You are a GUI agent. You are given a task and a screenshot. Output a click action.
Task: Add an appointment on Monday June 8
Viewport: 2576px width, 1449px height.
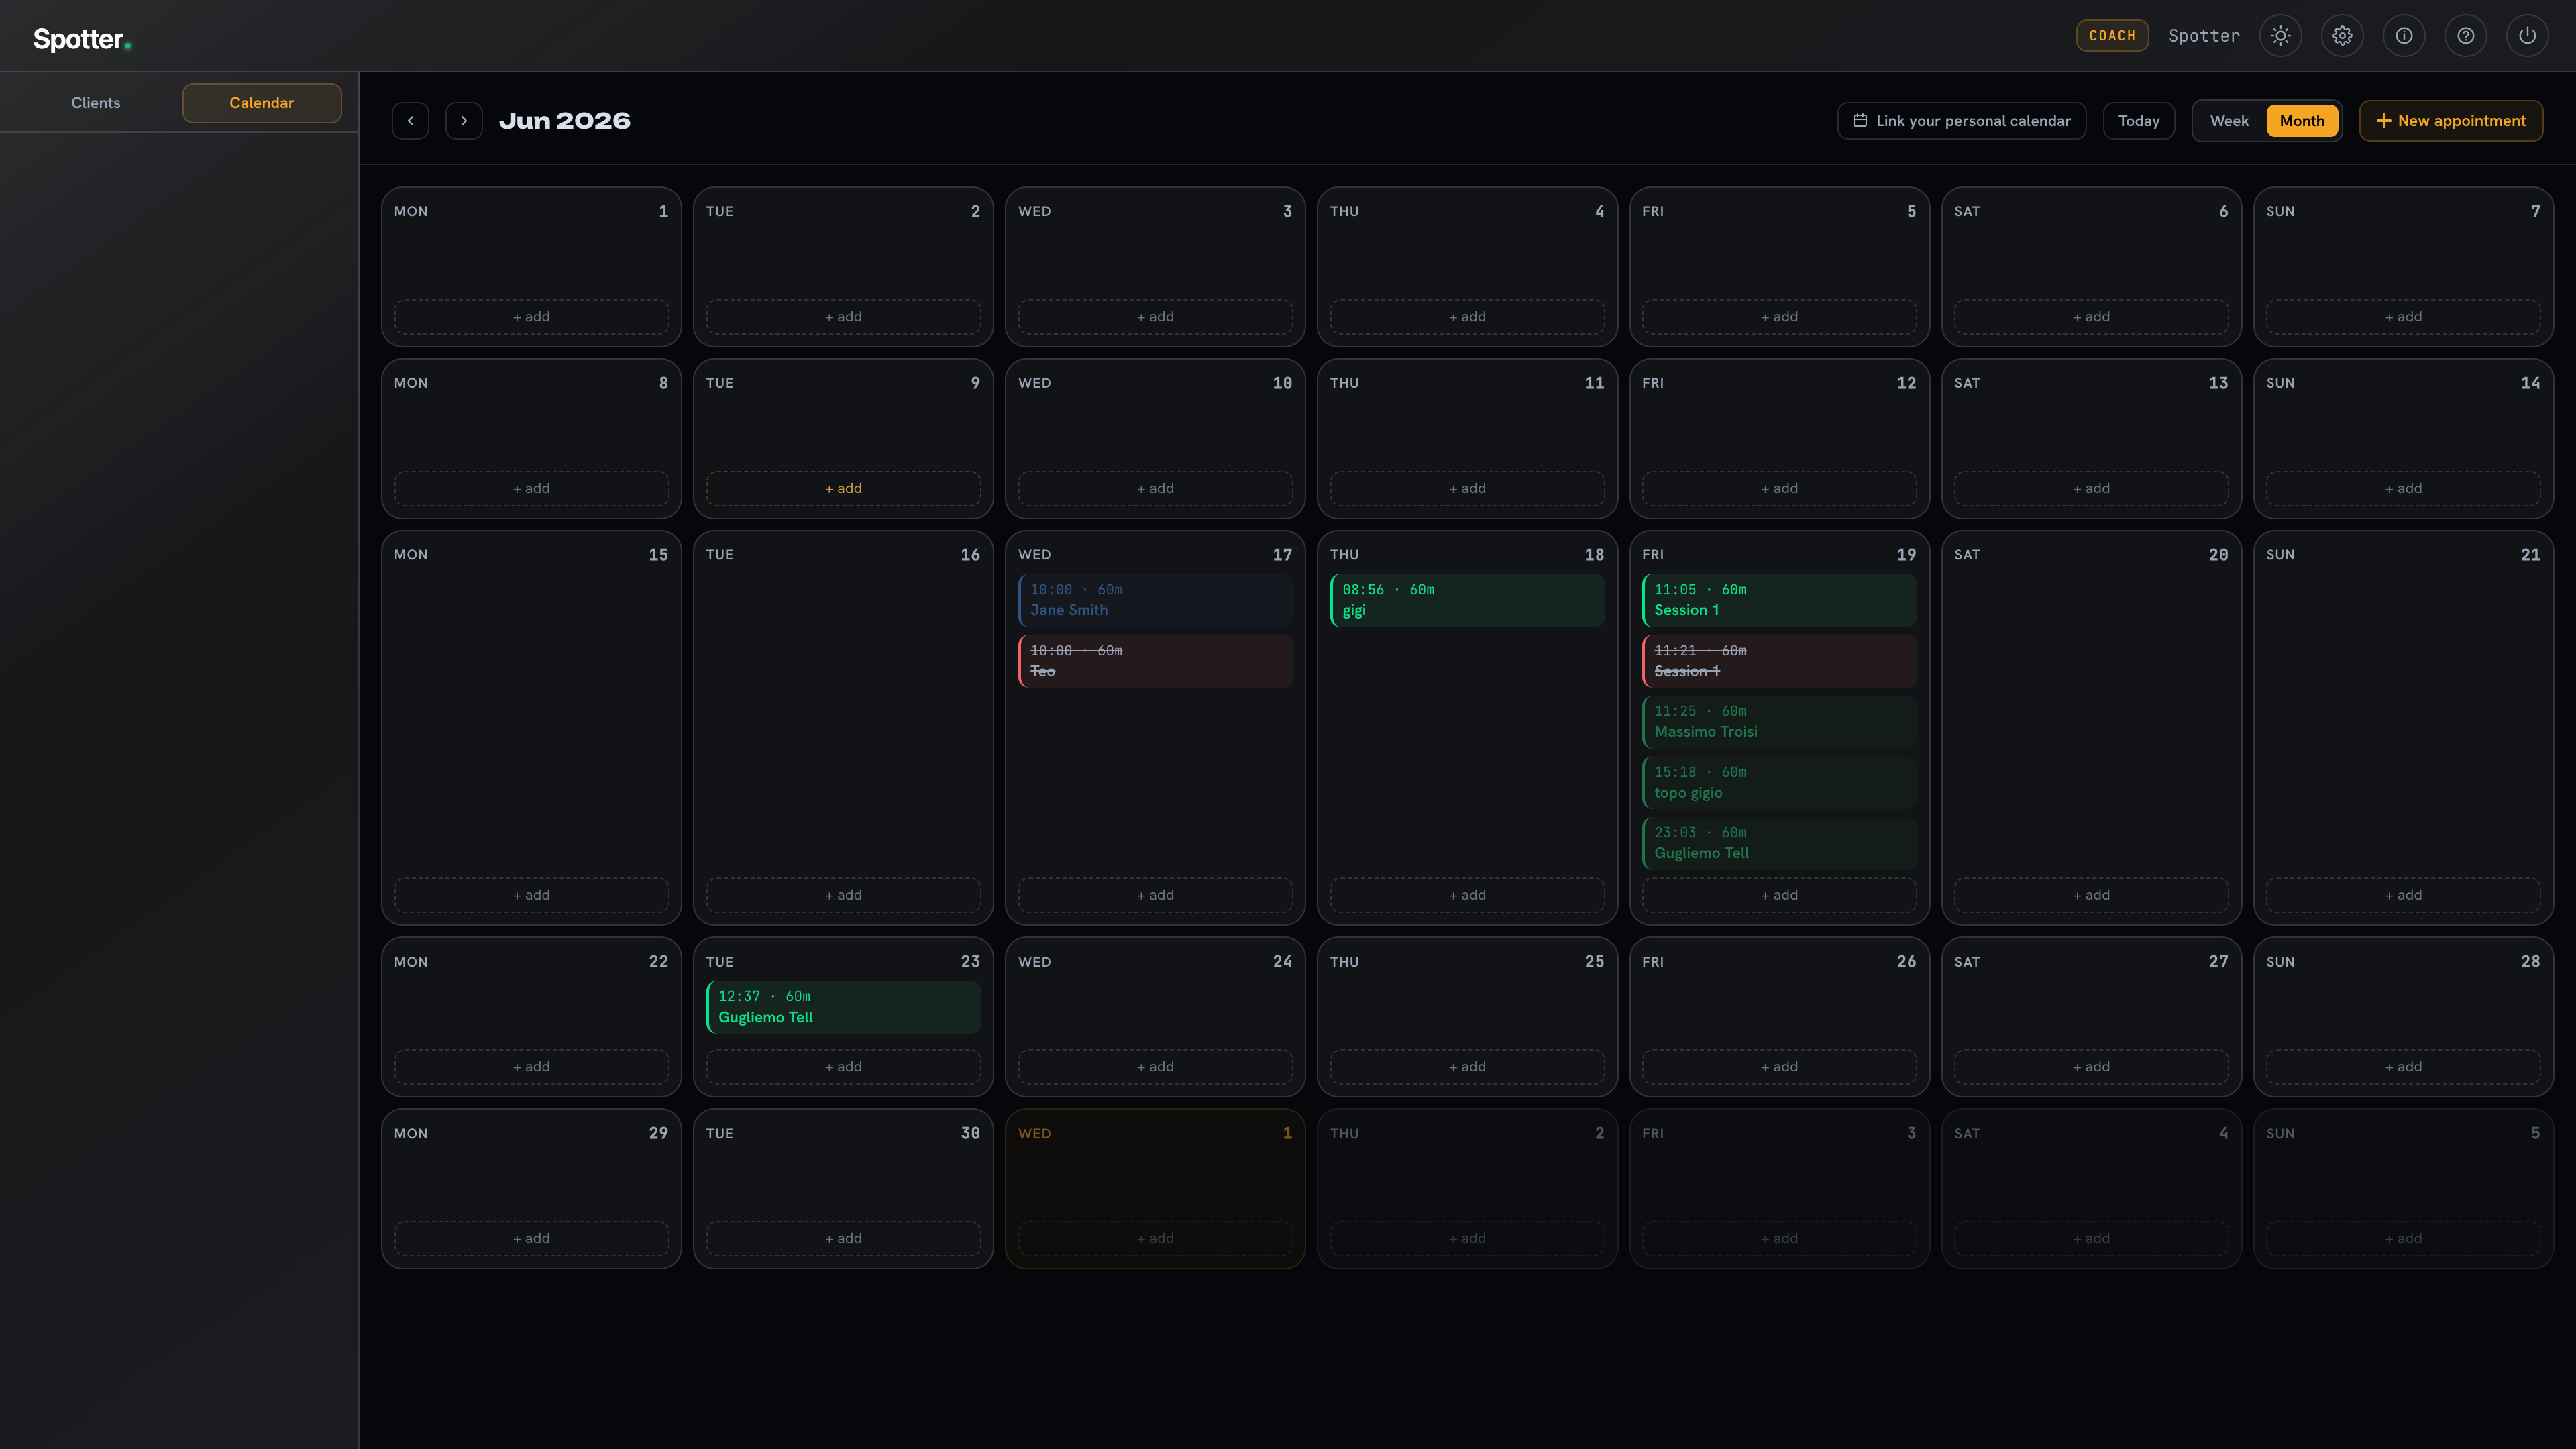(531, 489)
